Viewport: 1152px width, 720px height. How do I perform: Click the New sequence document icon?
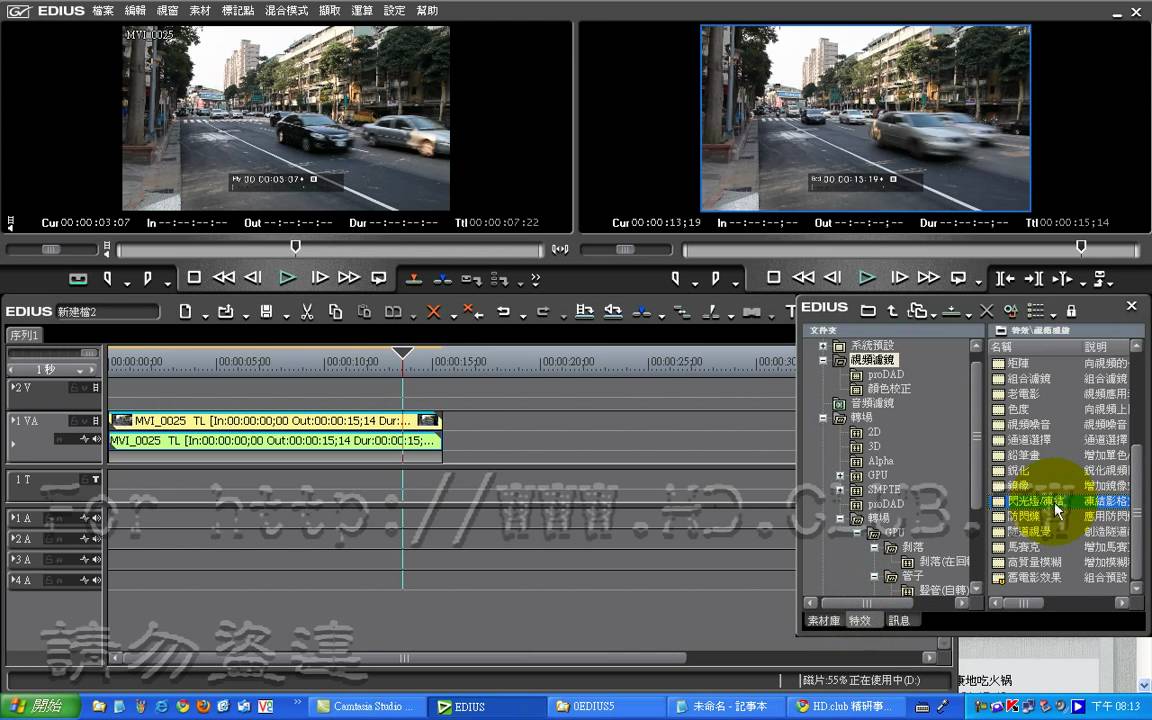click(185, 312)
